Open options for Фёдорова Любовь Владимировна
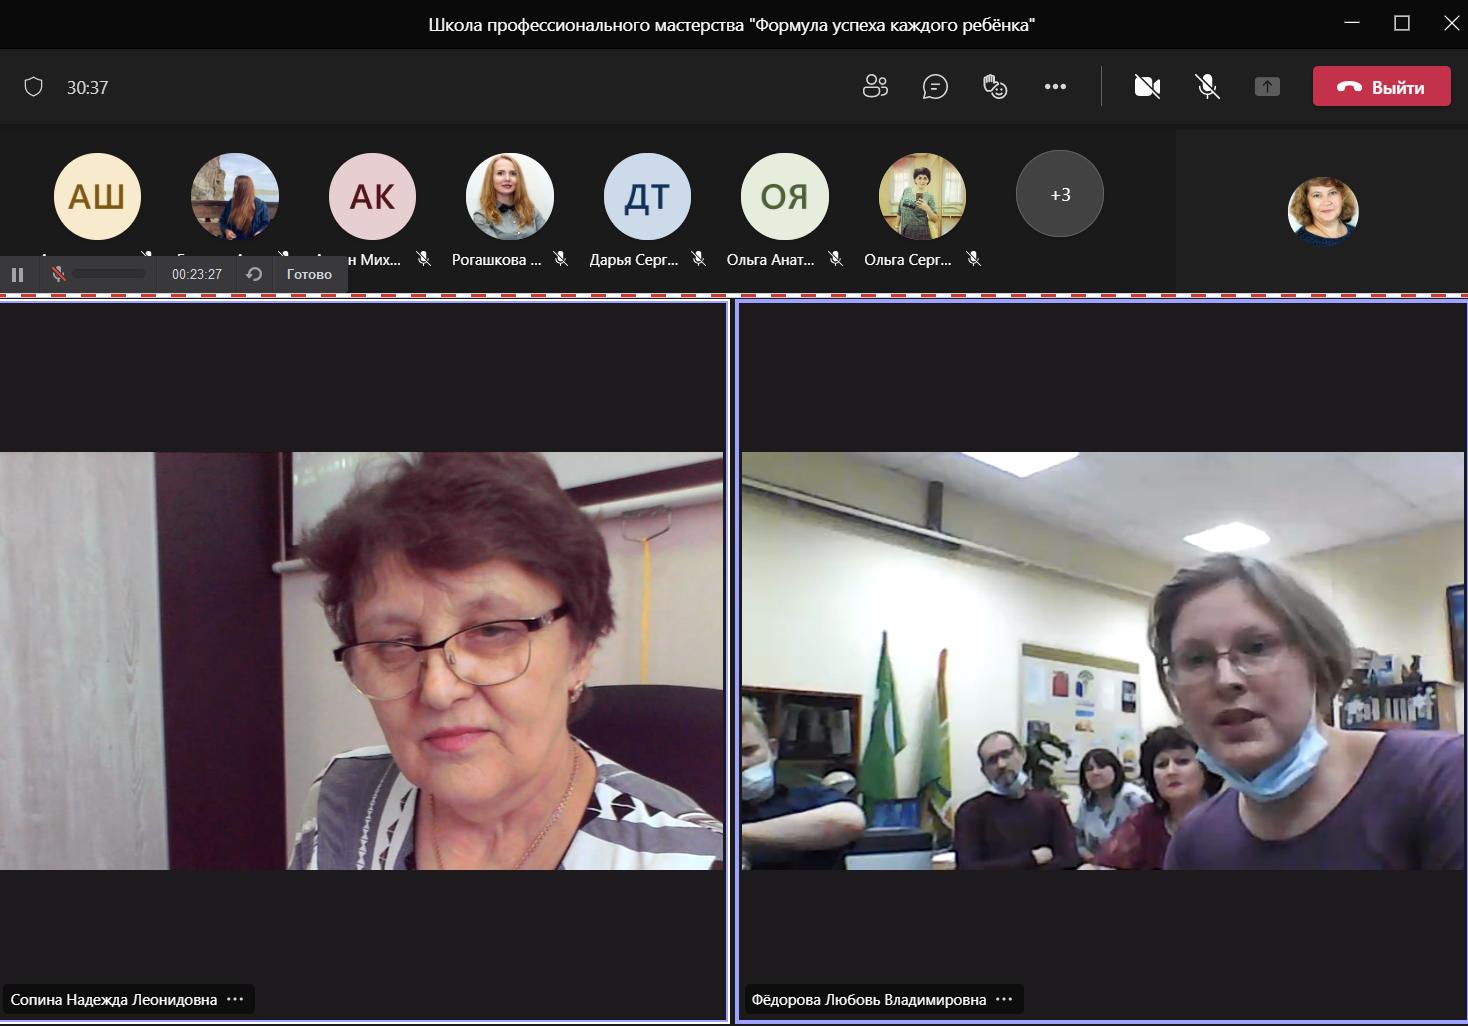Screen dimensions: 1468x1026 1004,999
